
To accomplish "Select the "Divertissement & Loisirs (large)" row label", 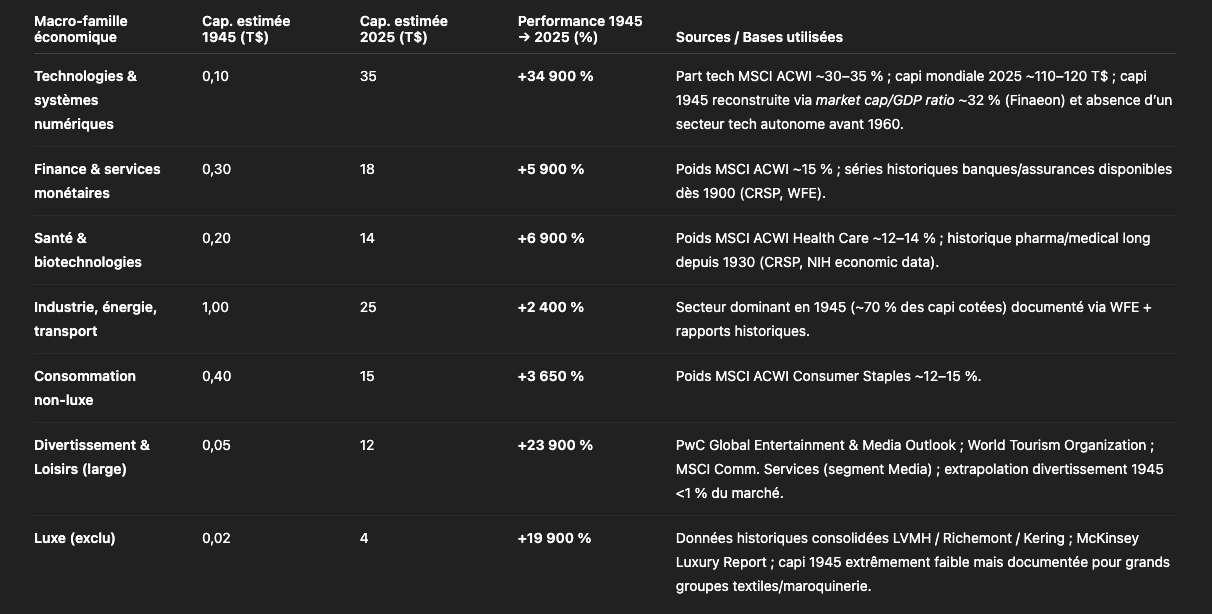I will (92, 457).
